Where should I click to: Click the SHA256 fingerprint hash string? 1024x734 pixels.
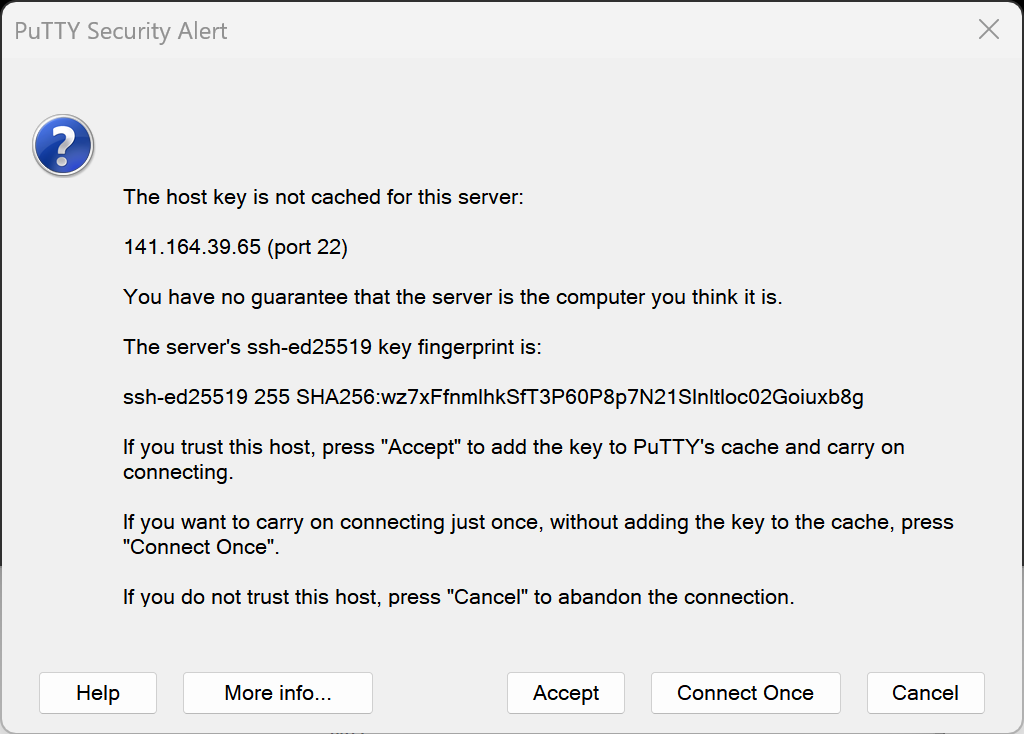pos(580,397)
